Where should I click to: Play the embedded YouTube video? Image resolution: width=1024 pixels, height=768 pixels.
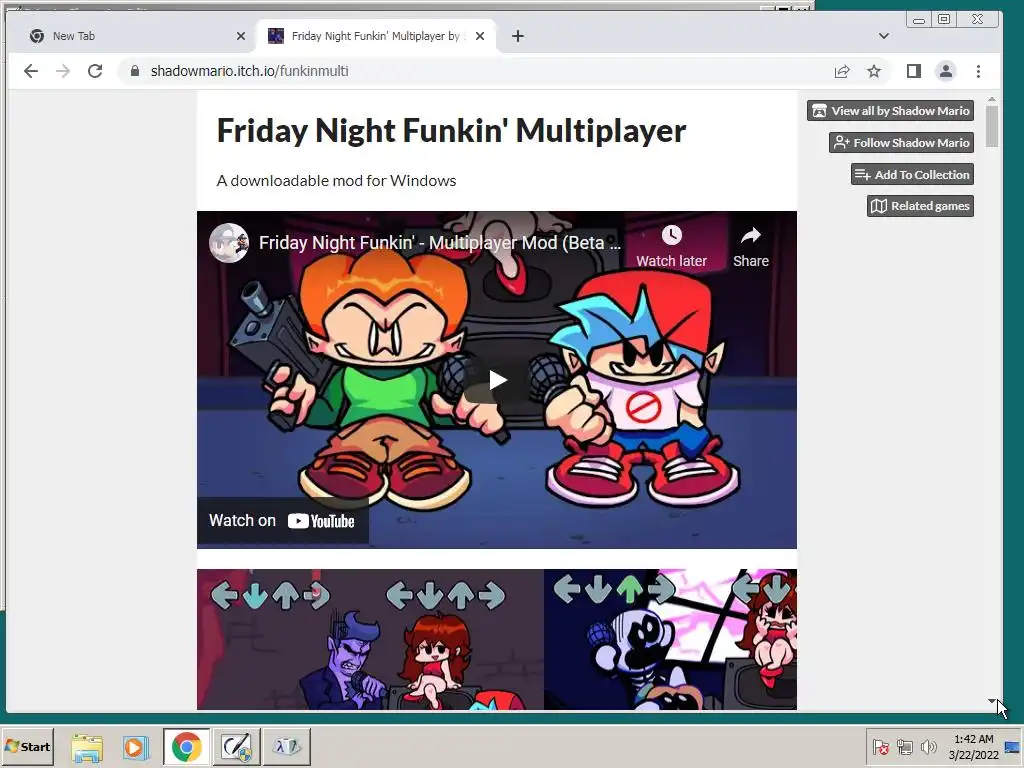pos(497,380)
